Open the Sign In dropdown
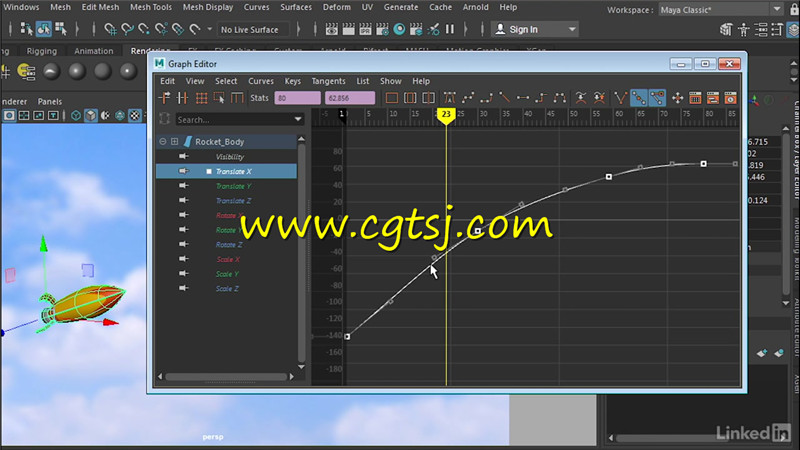This screenshot has width=800, height=450. click(x=572, y=29)
